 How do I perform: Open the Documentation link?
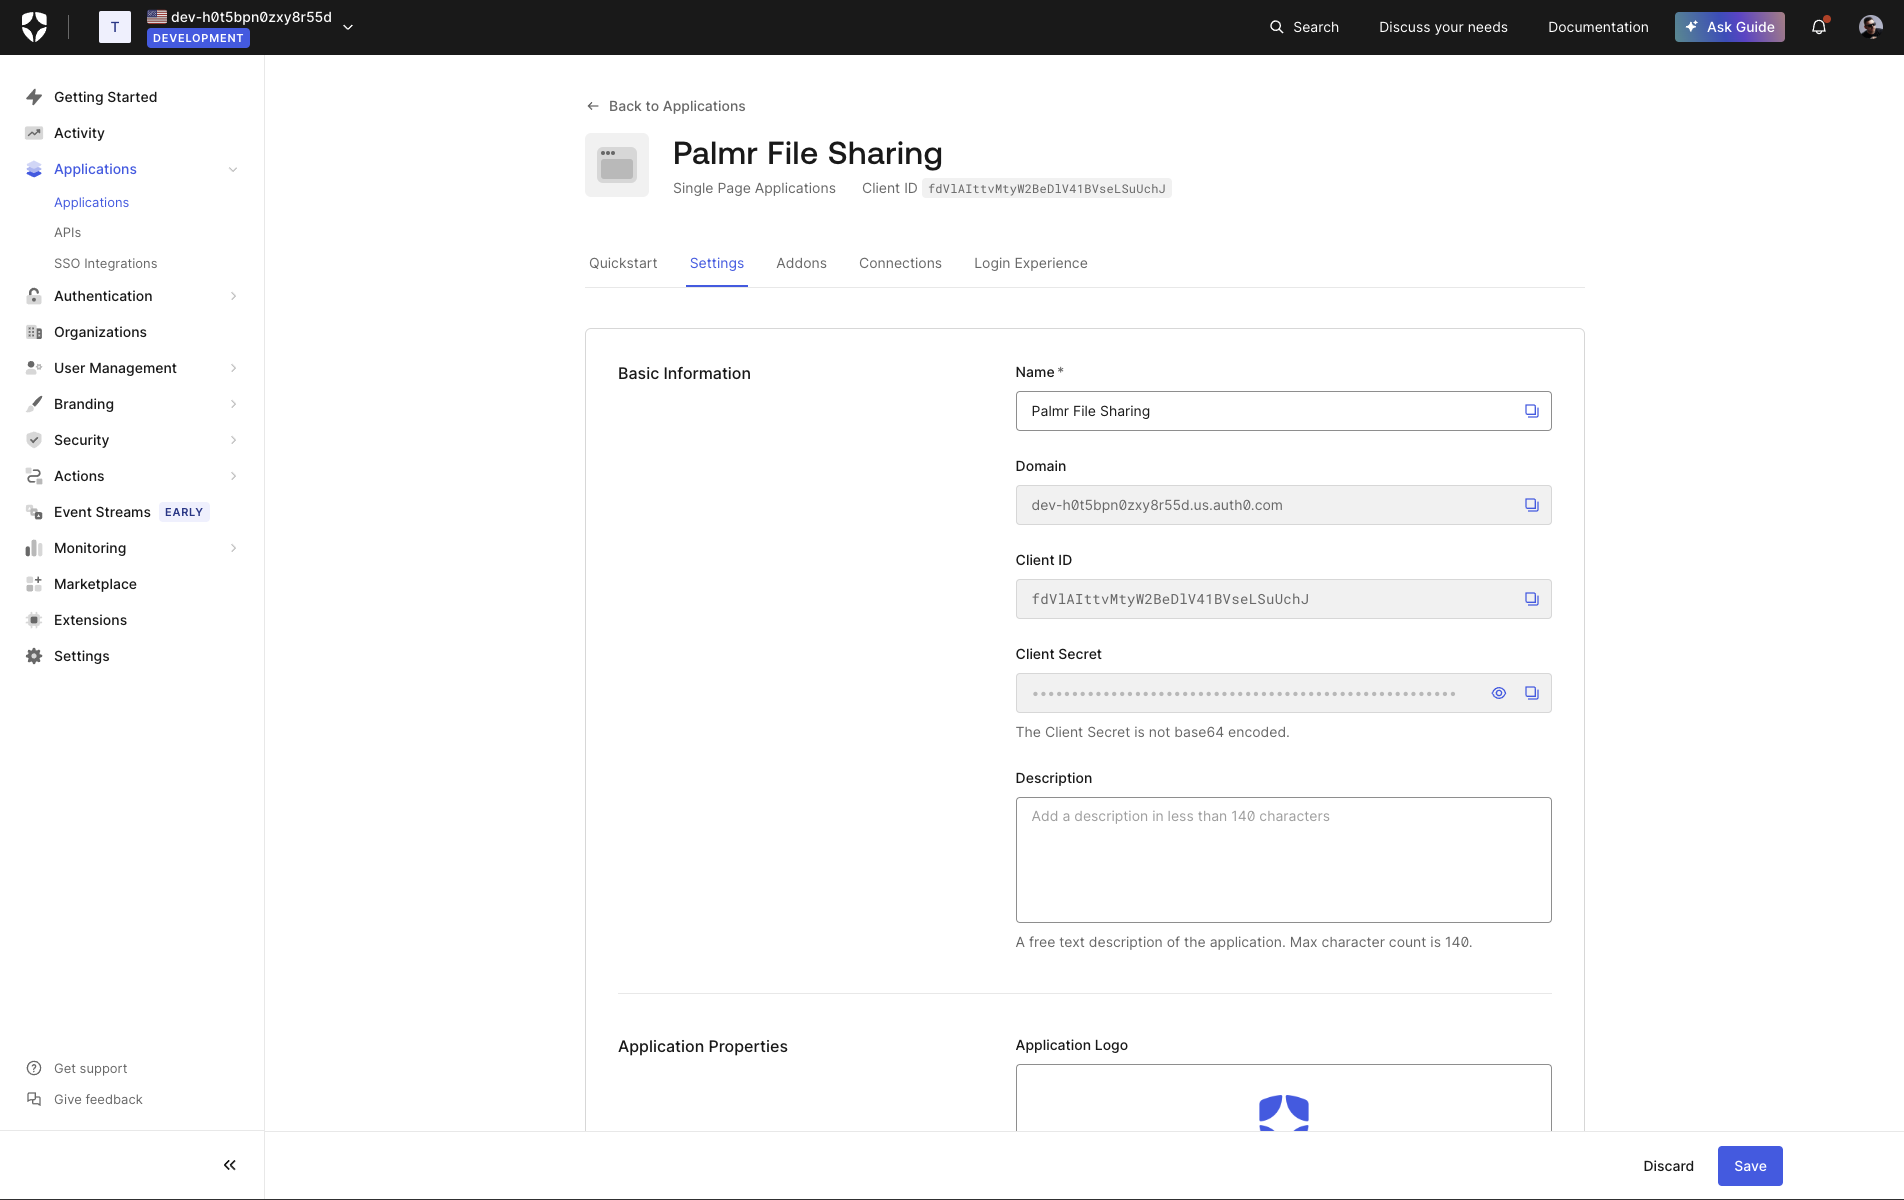pos(1598,27)
